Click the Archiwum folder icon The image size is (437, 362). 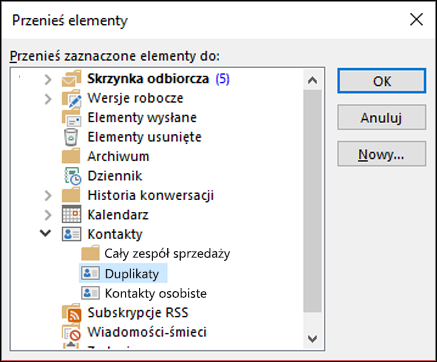[71, 156]
